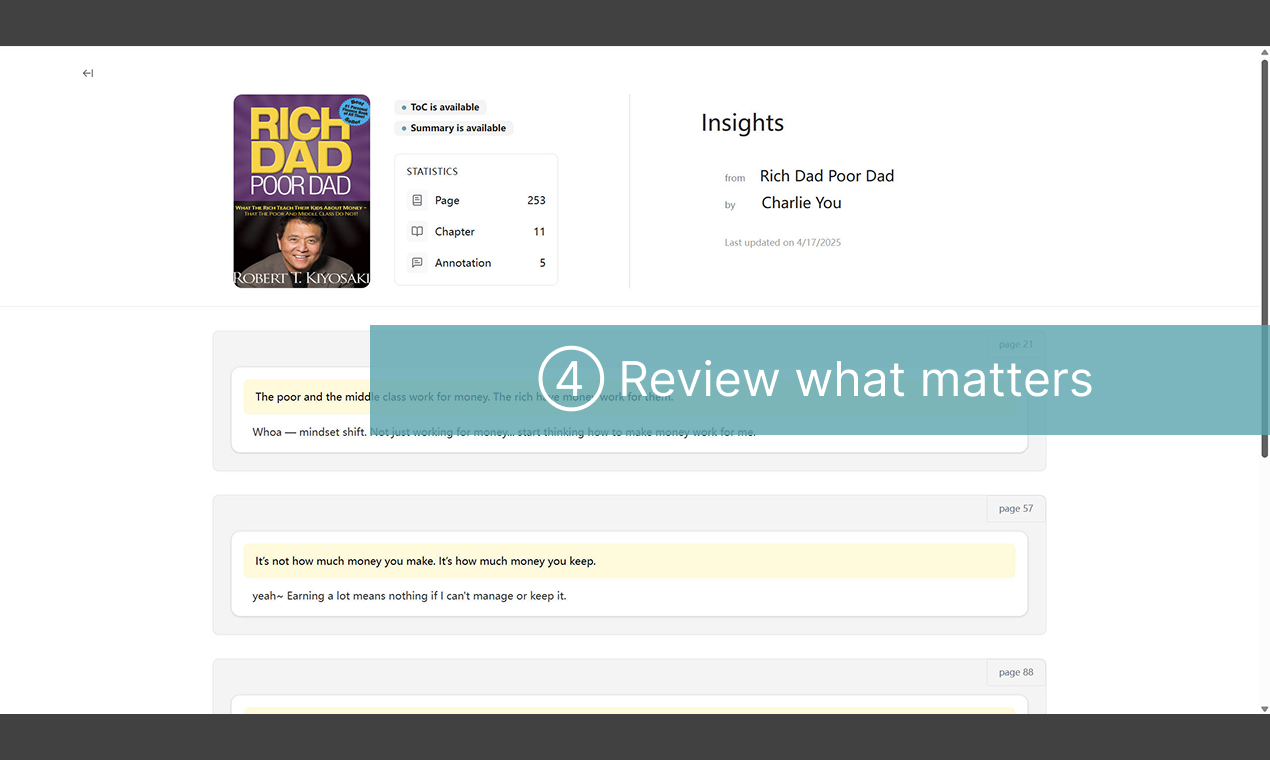Click the scrollbar up arrow
Image resolution: width=1270 pixels, height=760 pixels.
click(1264, 52)
